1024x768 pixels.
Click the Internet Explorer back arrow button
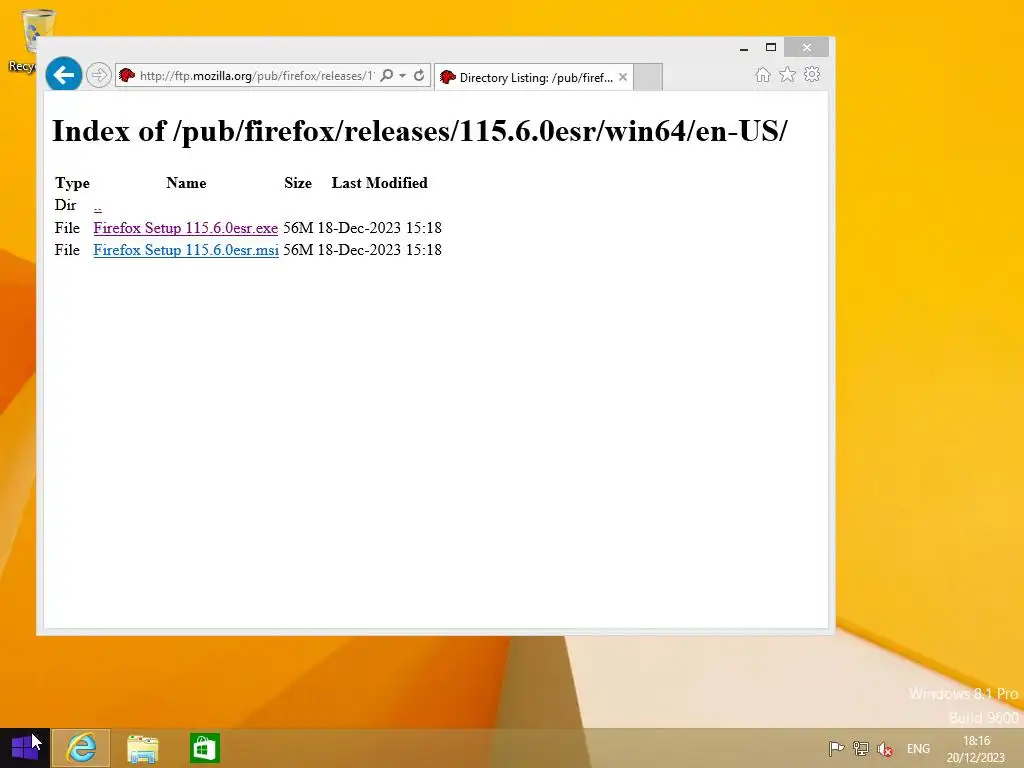(x=63, y=75)
